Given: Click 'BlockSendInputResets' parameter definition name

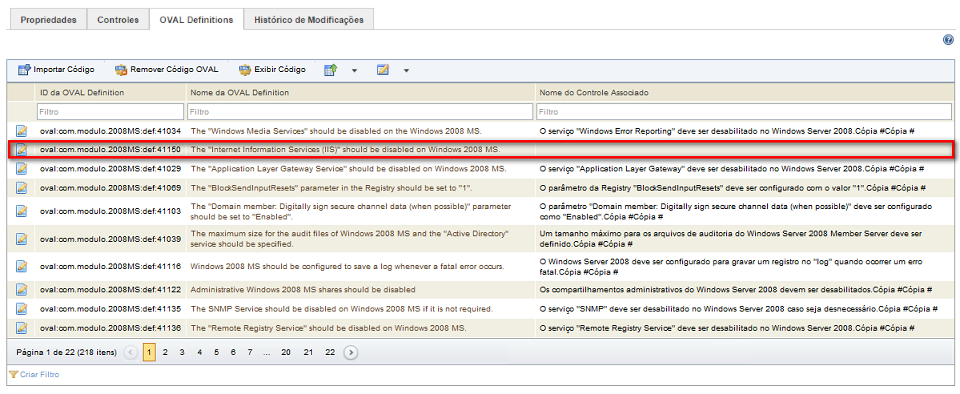Looking at the screenshot, I should pyautogui.click(x=331, y=187).
